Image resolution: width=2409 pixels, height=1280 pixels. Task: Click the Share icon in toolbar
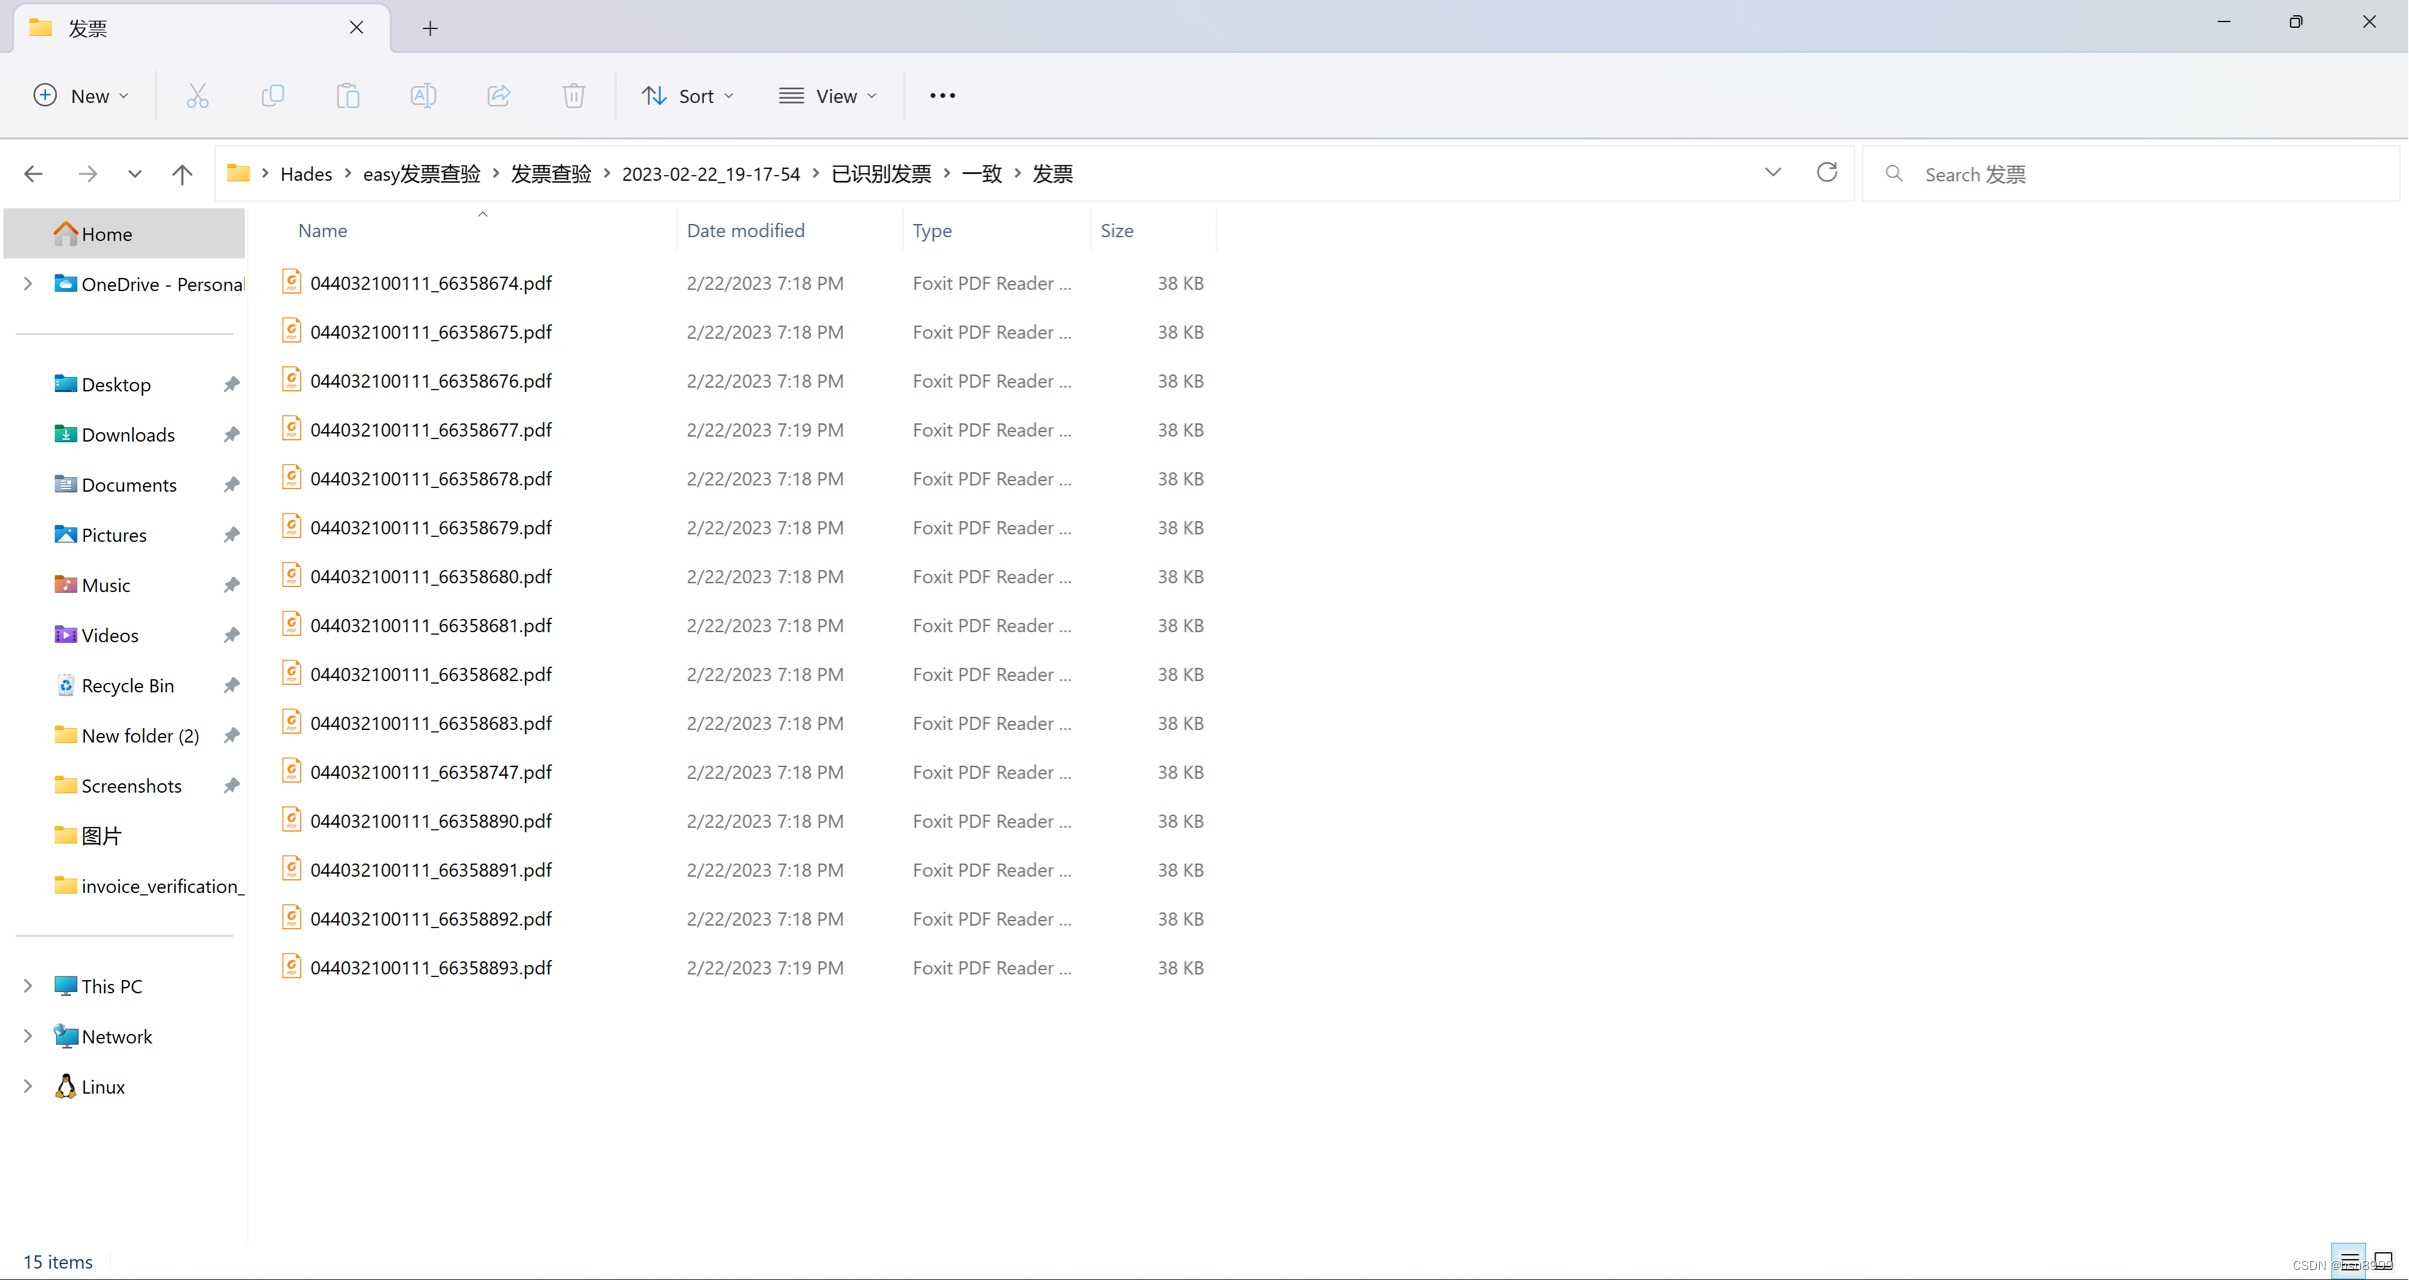pos(498,96)
